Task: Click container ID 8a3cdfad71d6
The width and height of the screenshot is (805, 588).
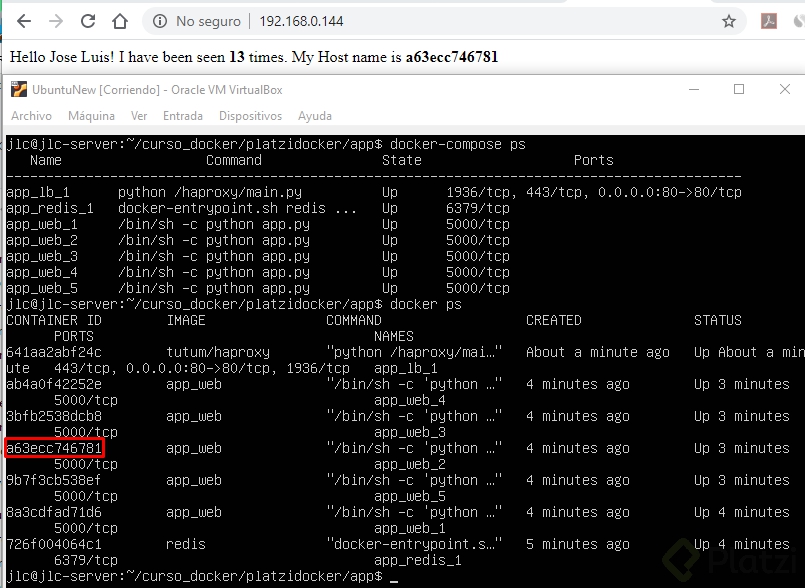Action: [x=54, y=512]
